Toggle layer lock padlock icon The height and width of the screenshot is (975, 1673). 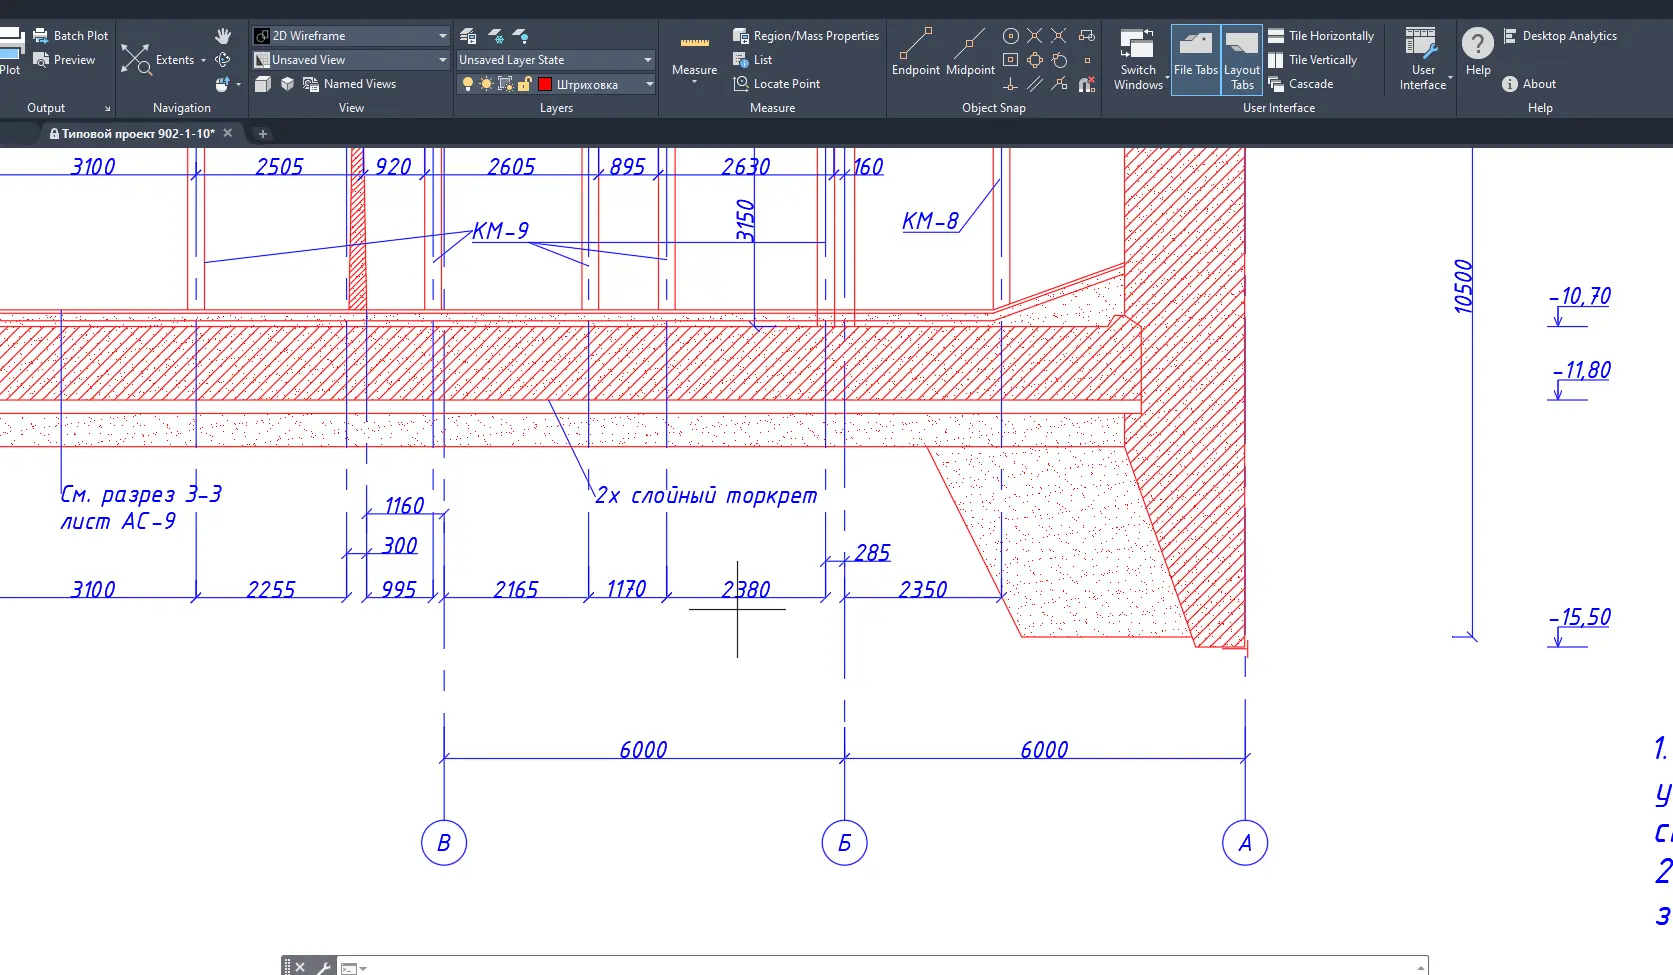524,84
